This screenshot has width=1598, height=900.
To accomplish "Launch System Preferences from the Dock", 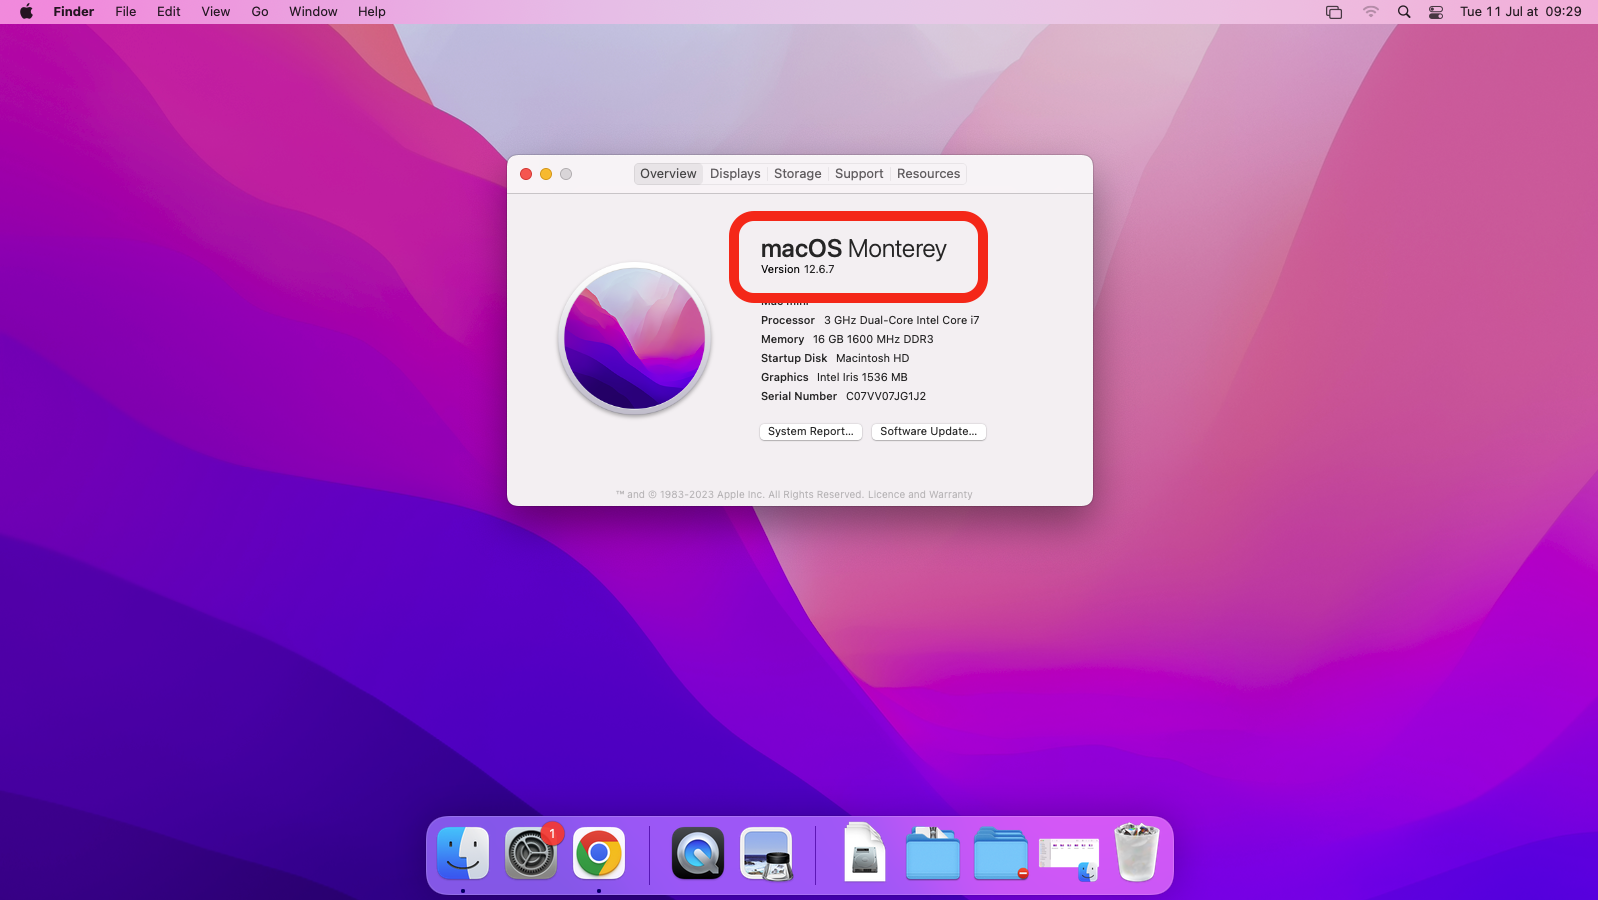I will pos(531,853).
